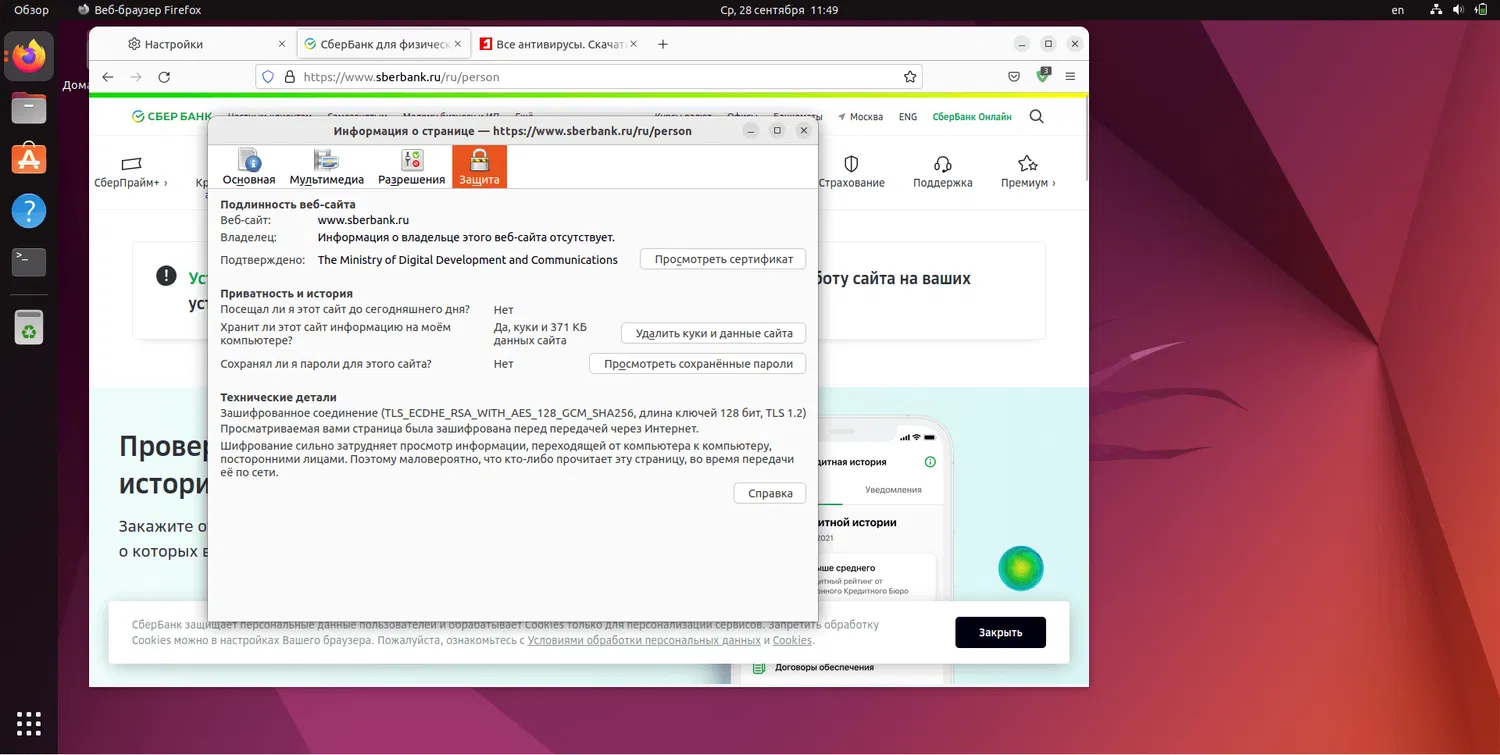Click the green assistant orb

point(1021,568)
